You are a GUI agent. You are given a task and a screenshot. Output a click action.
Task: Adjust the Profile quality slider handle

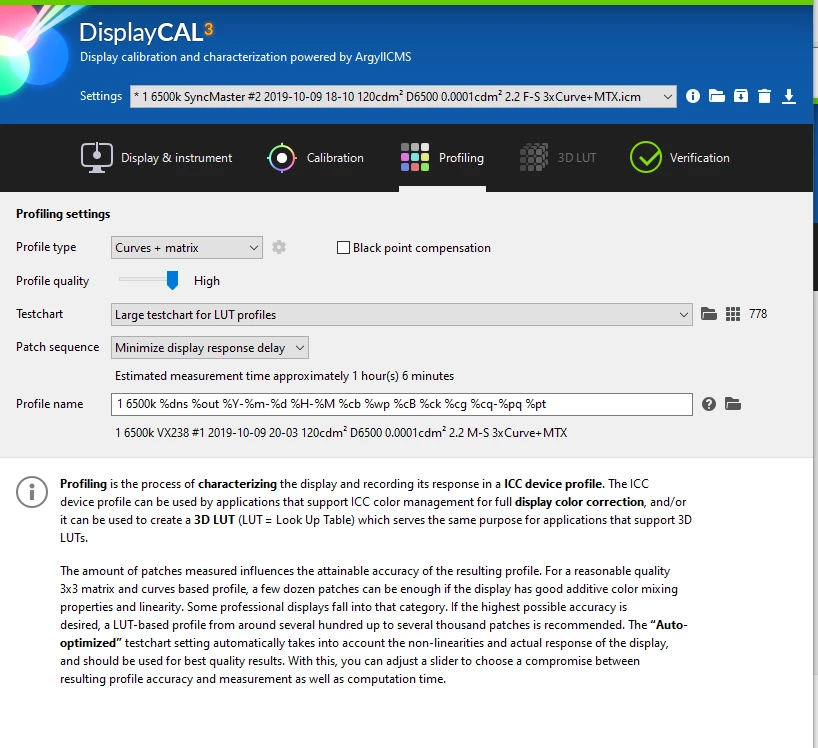(x=172, y=280)
